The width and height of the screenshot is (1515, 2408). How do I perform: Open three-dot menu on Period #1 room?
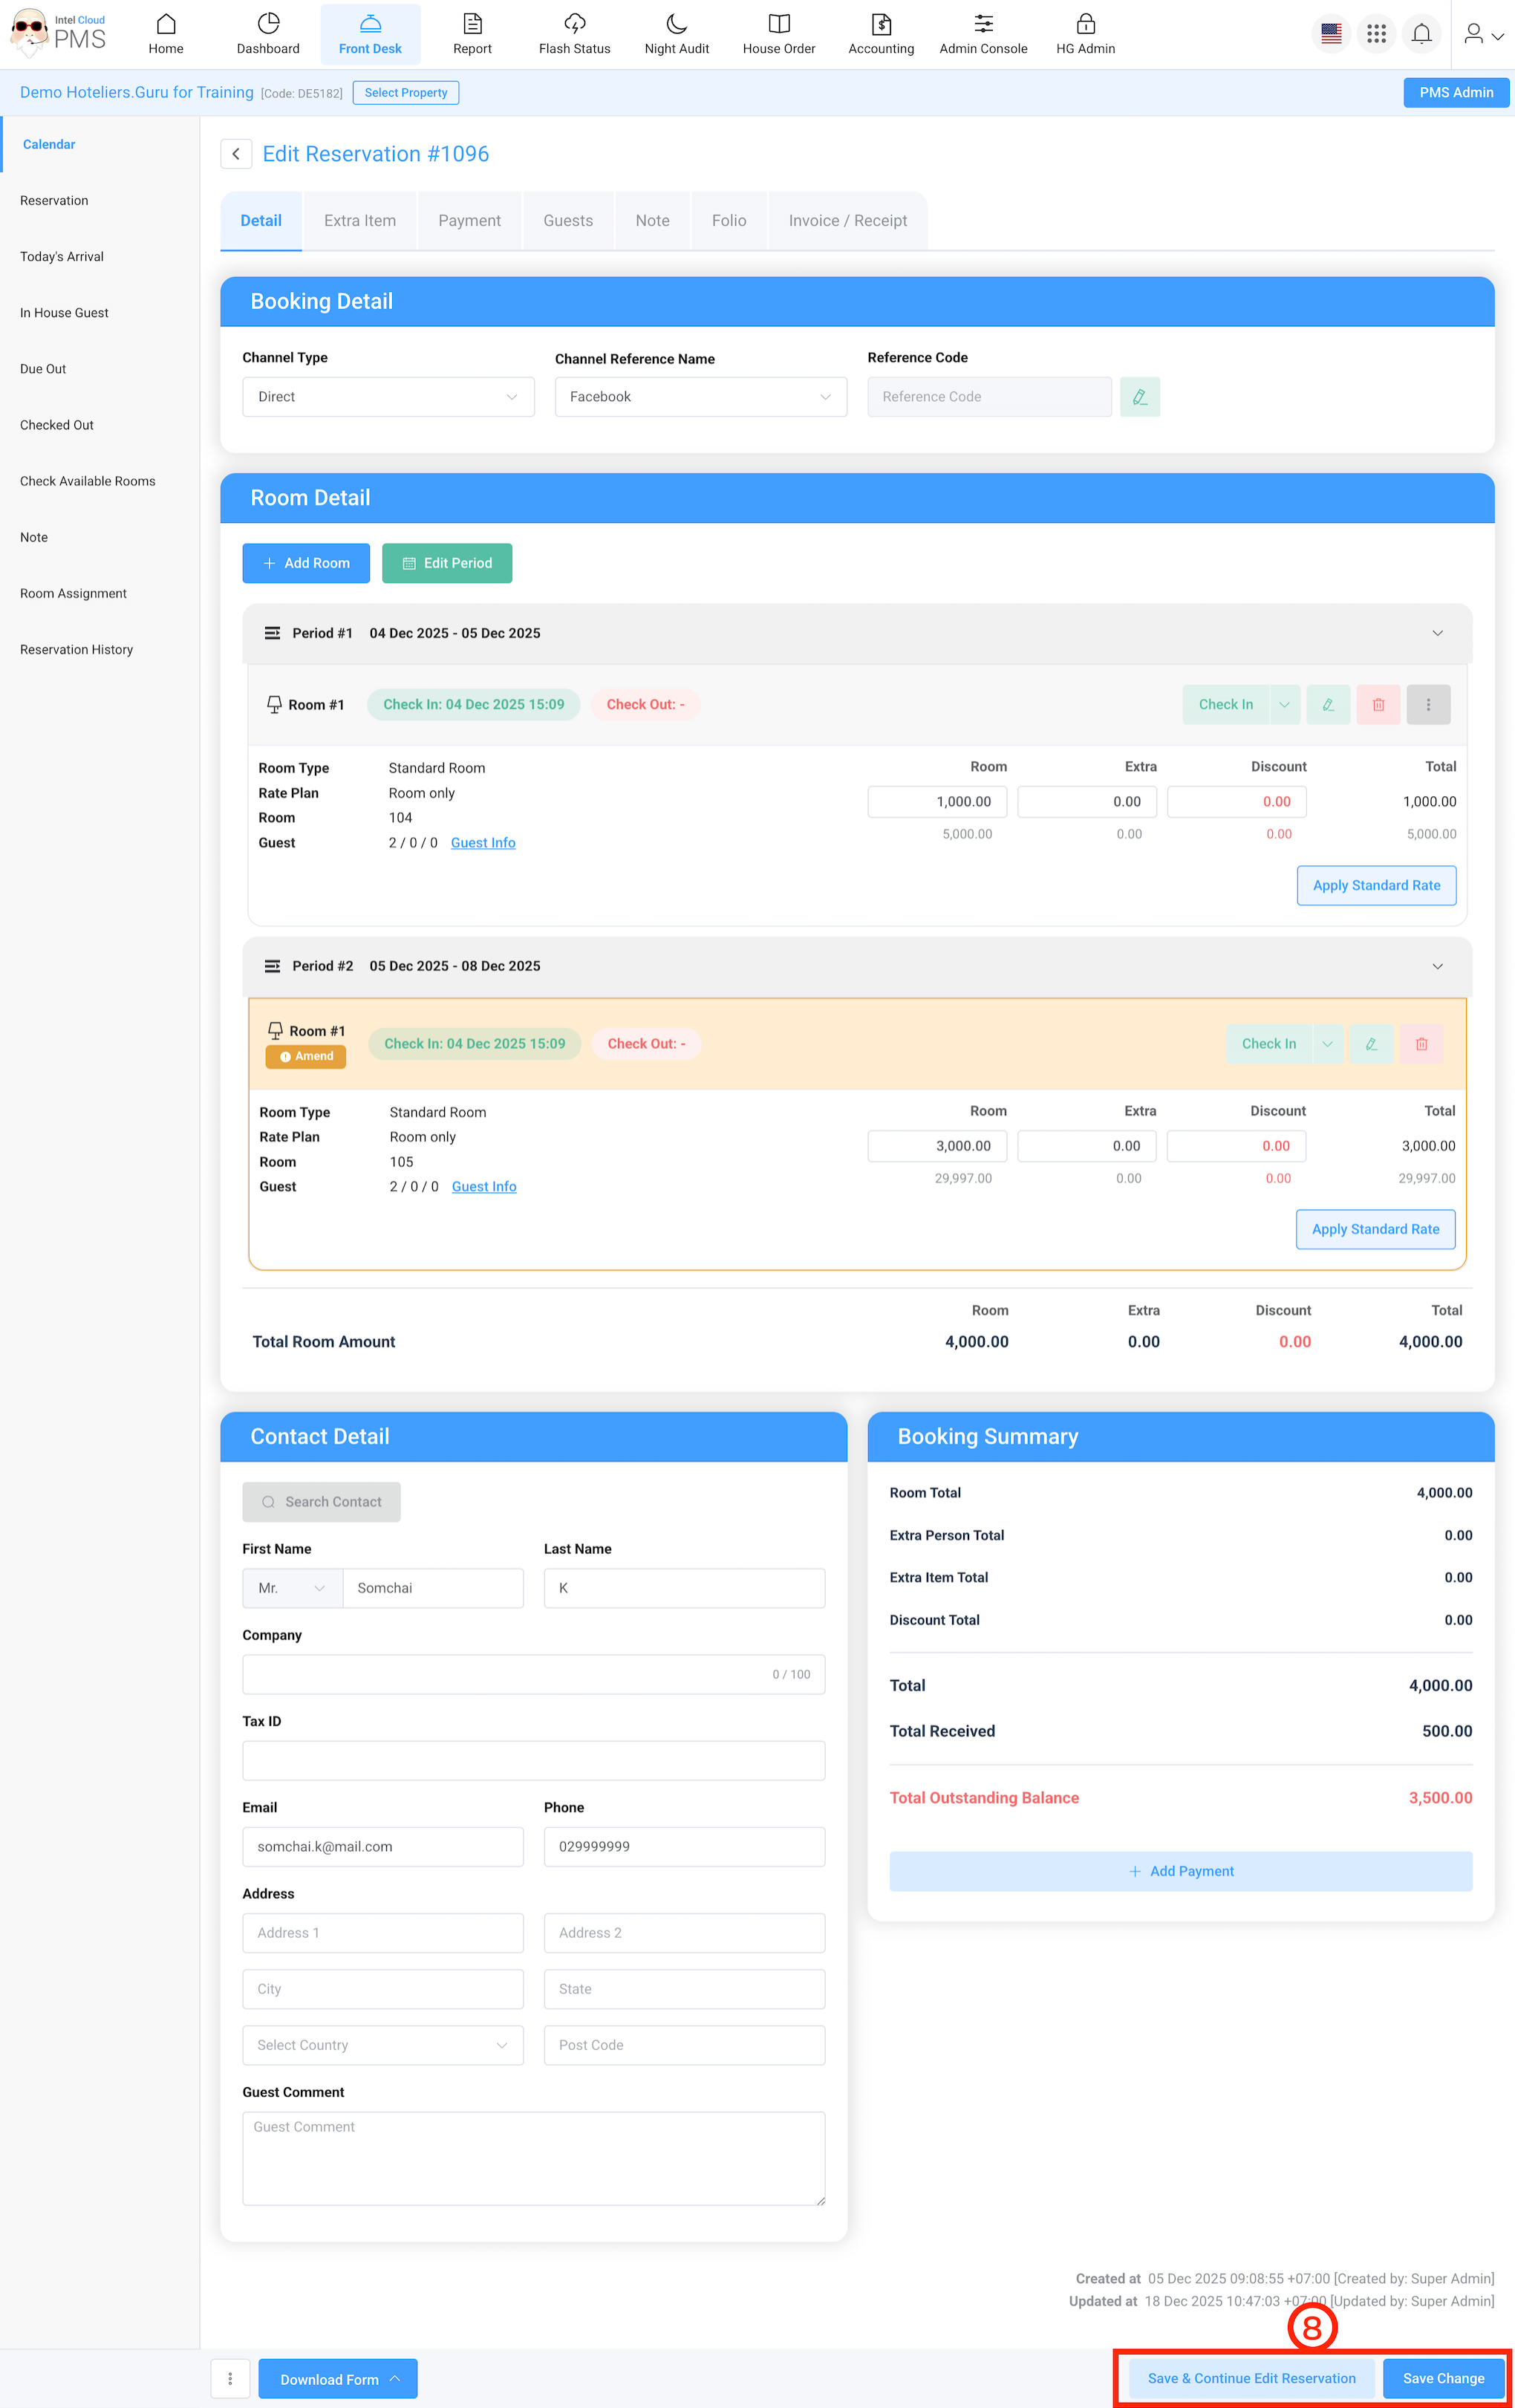point(1428,705)
